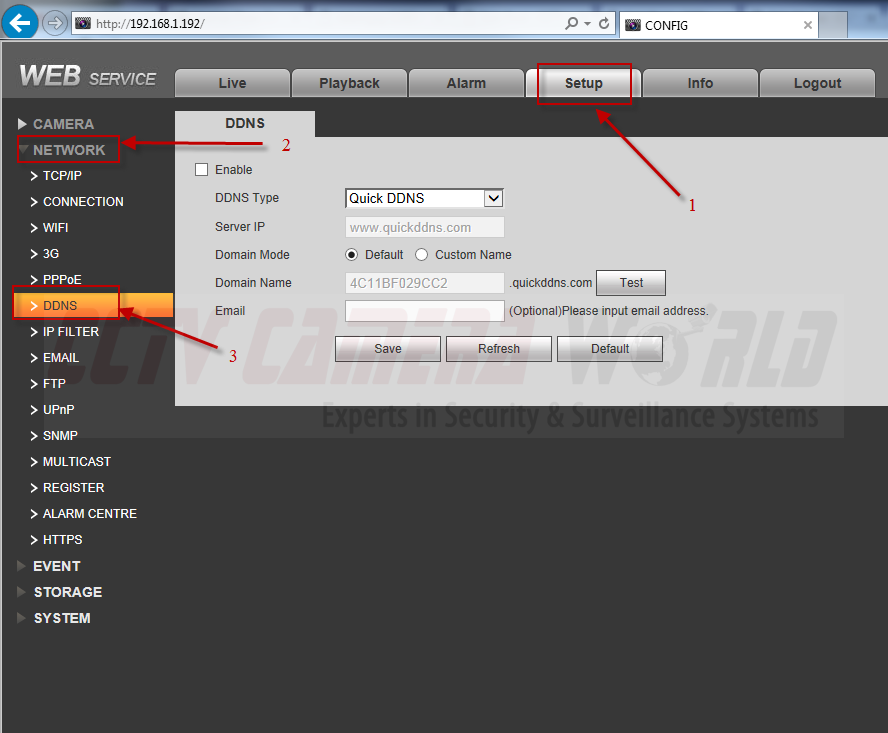Switch to the Playback tab

pyautogui.click(x=349, y=83)
